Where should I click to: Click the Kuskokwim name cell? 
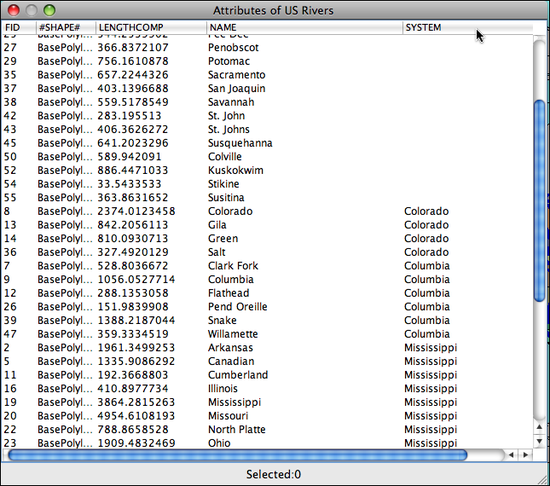[x=235, y=170]
